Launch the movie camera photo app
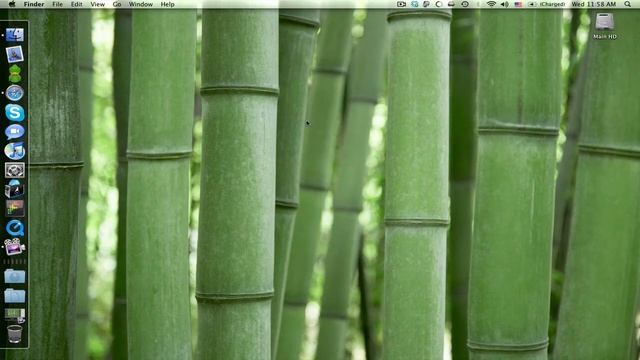This screenshot has height=360, width=640. 15,247
